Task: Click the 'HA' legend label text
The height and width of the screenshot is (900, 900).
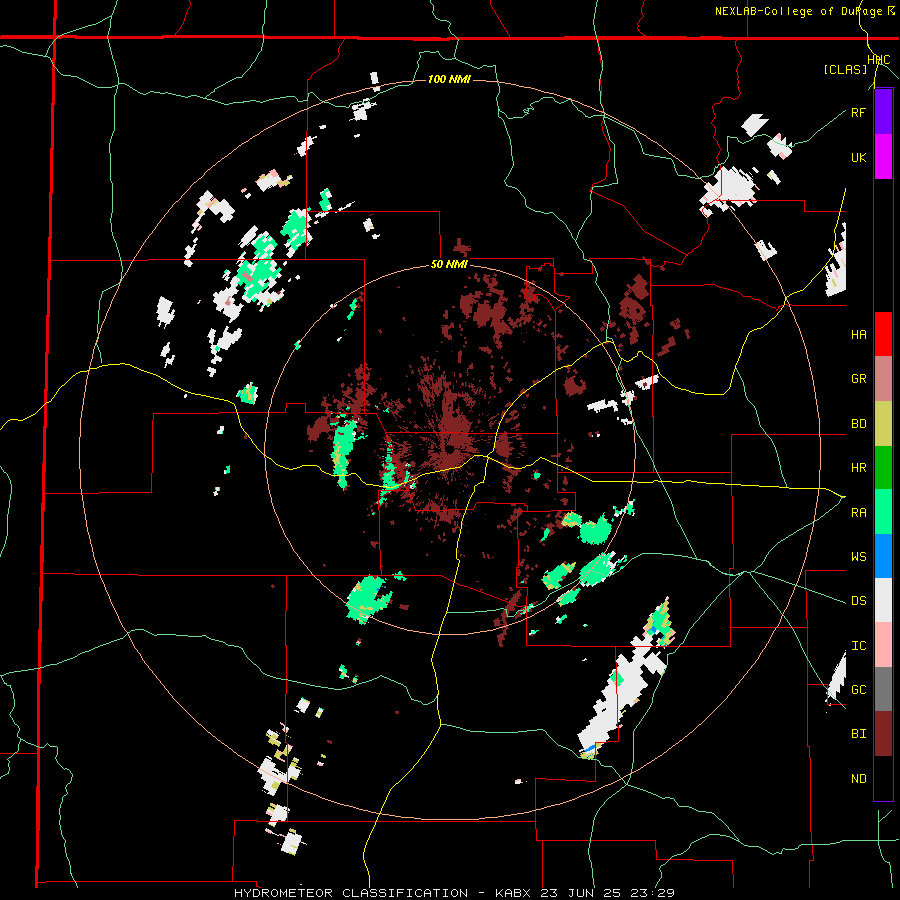Action: click(859, 334)
